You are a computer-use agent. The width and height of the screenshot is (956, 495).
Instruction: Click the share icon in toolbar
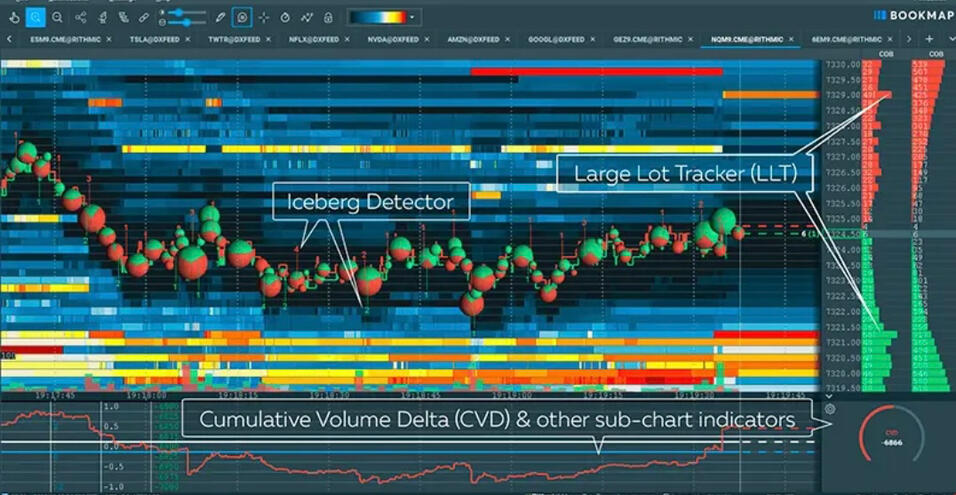(81, 17)
